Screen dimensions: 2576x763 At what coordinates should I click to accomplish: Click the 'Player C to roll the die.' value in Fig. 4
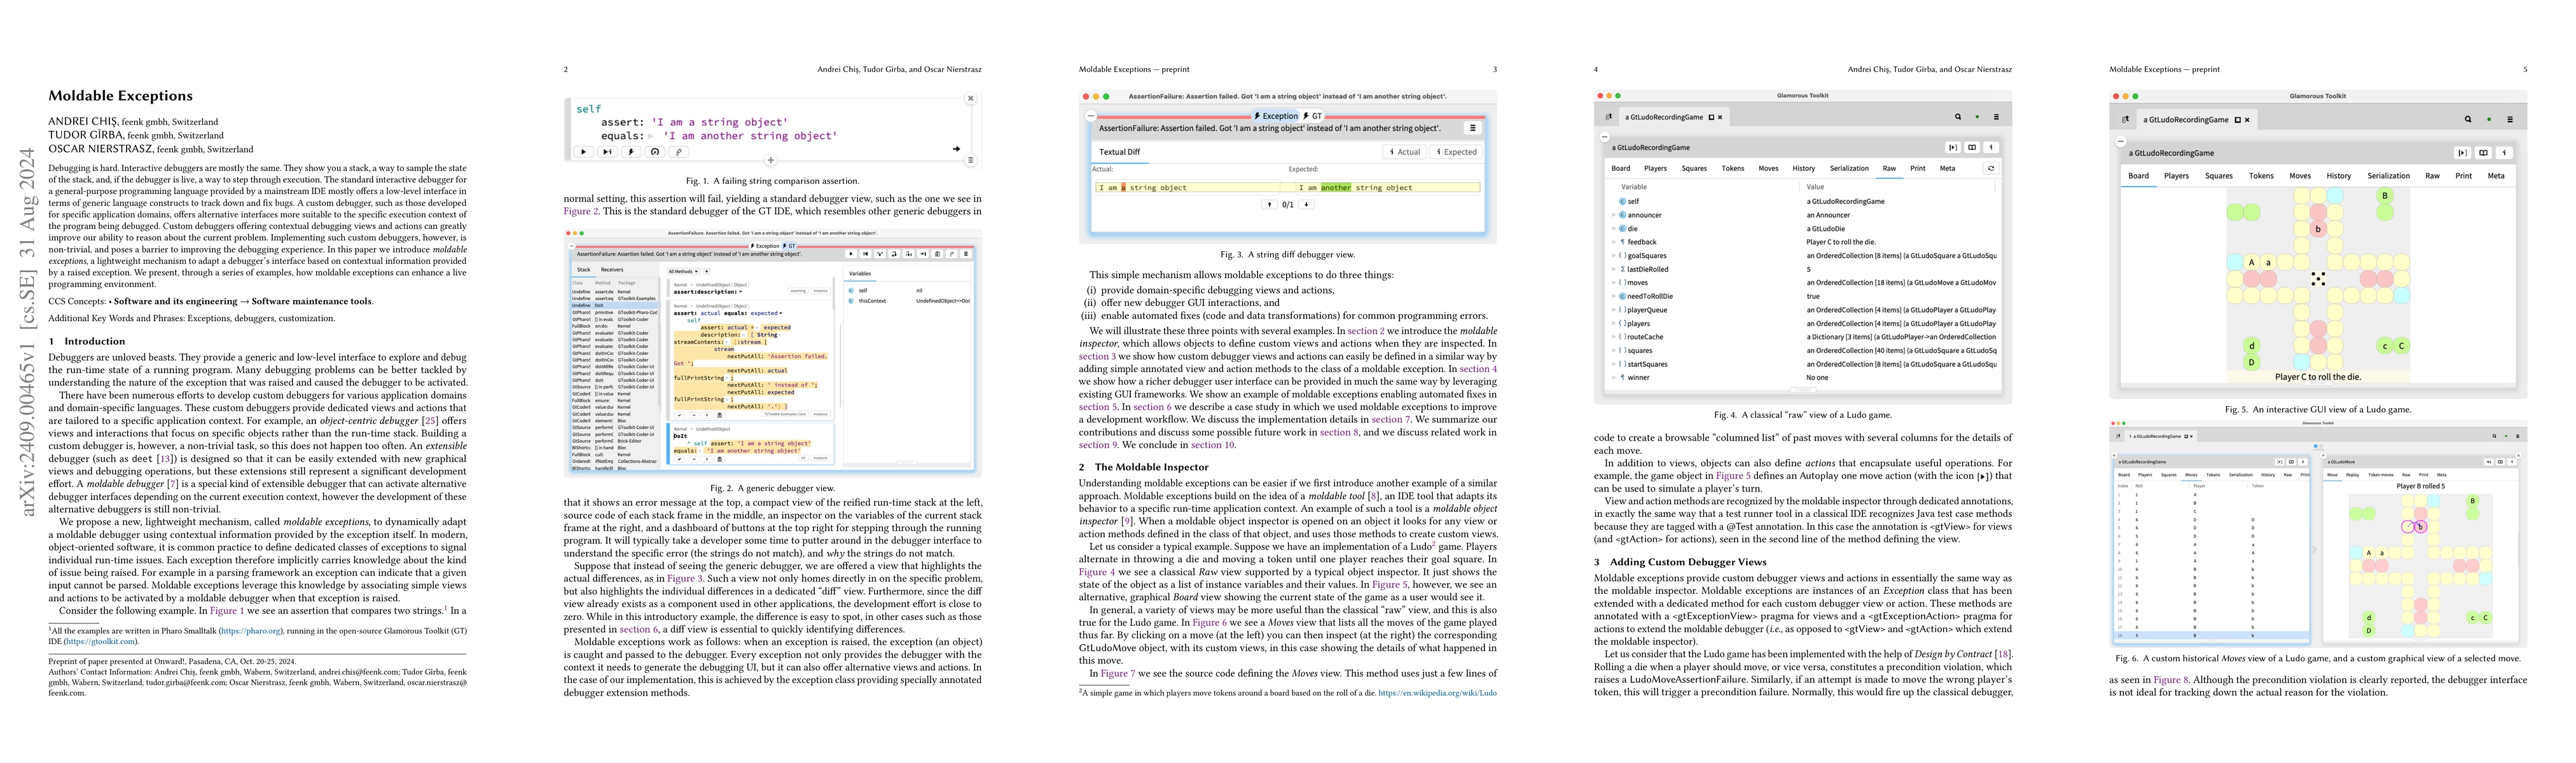1841,242
